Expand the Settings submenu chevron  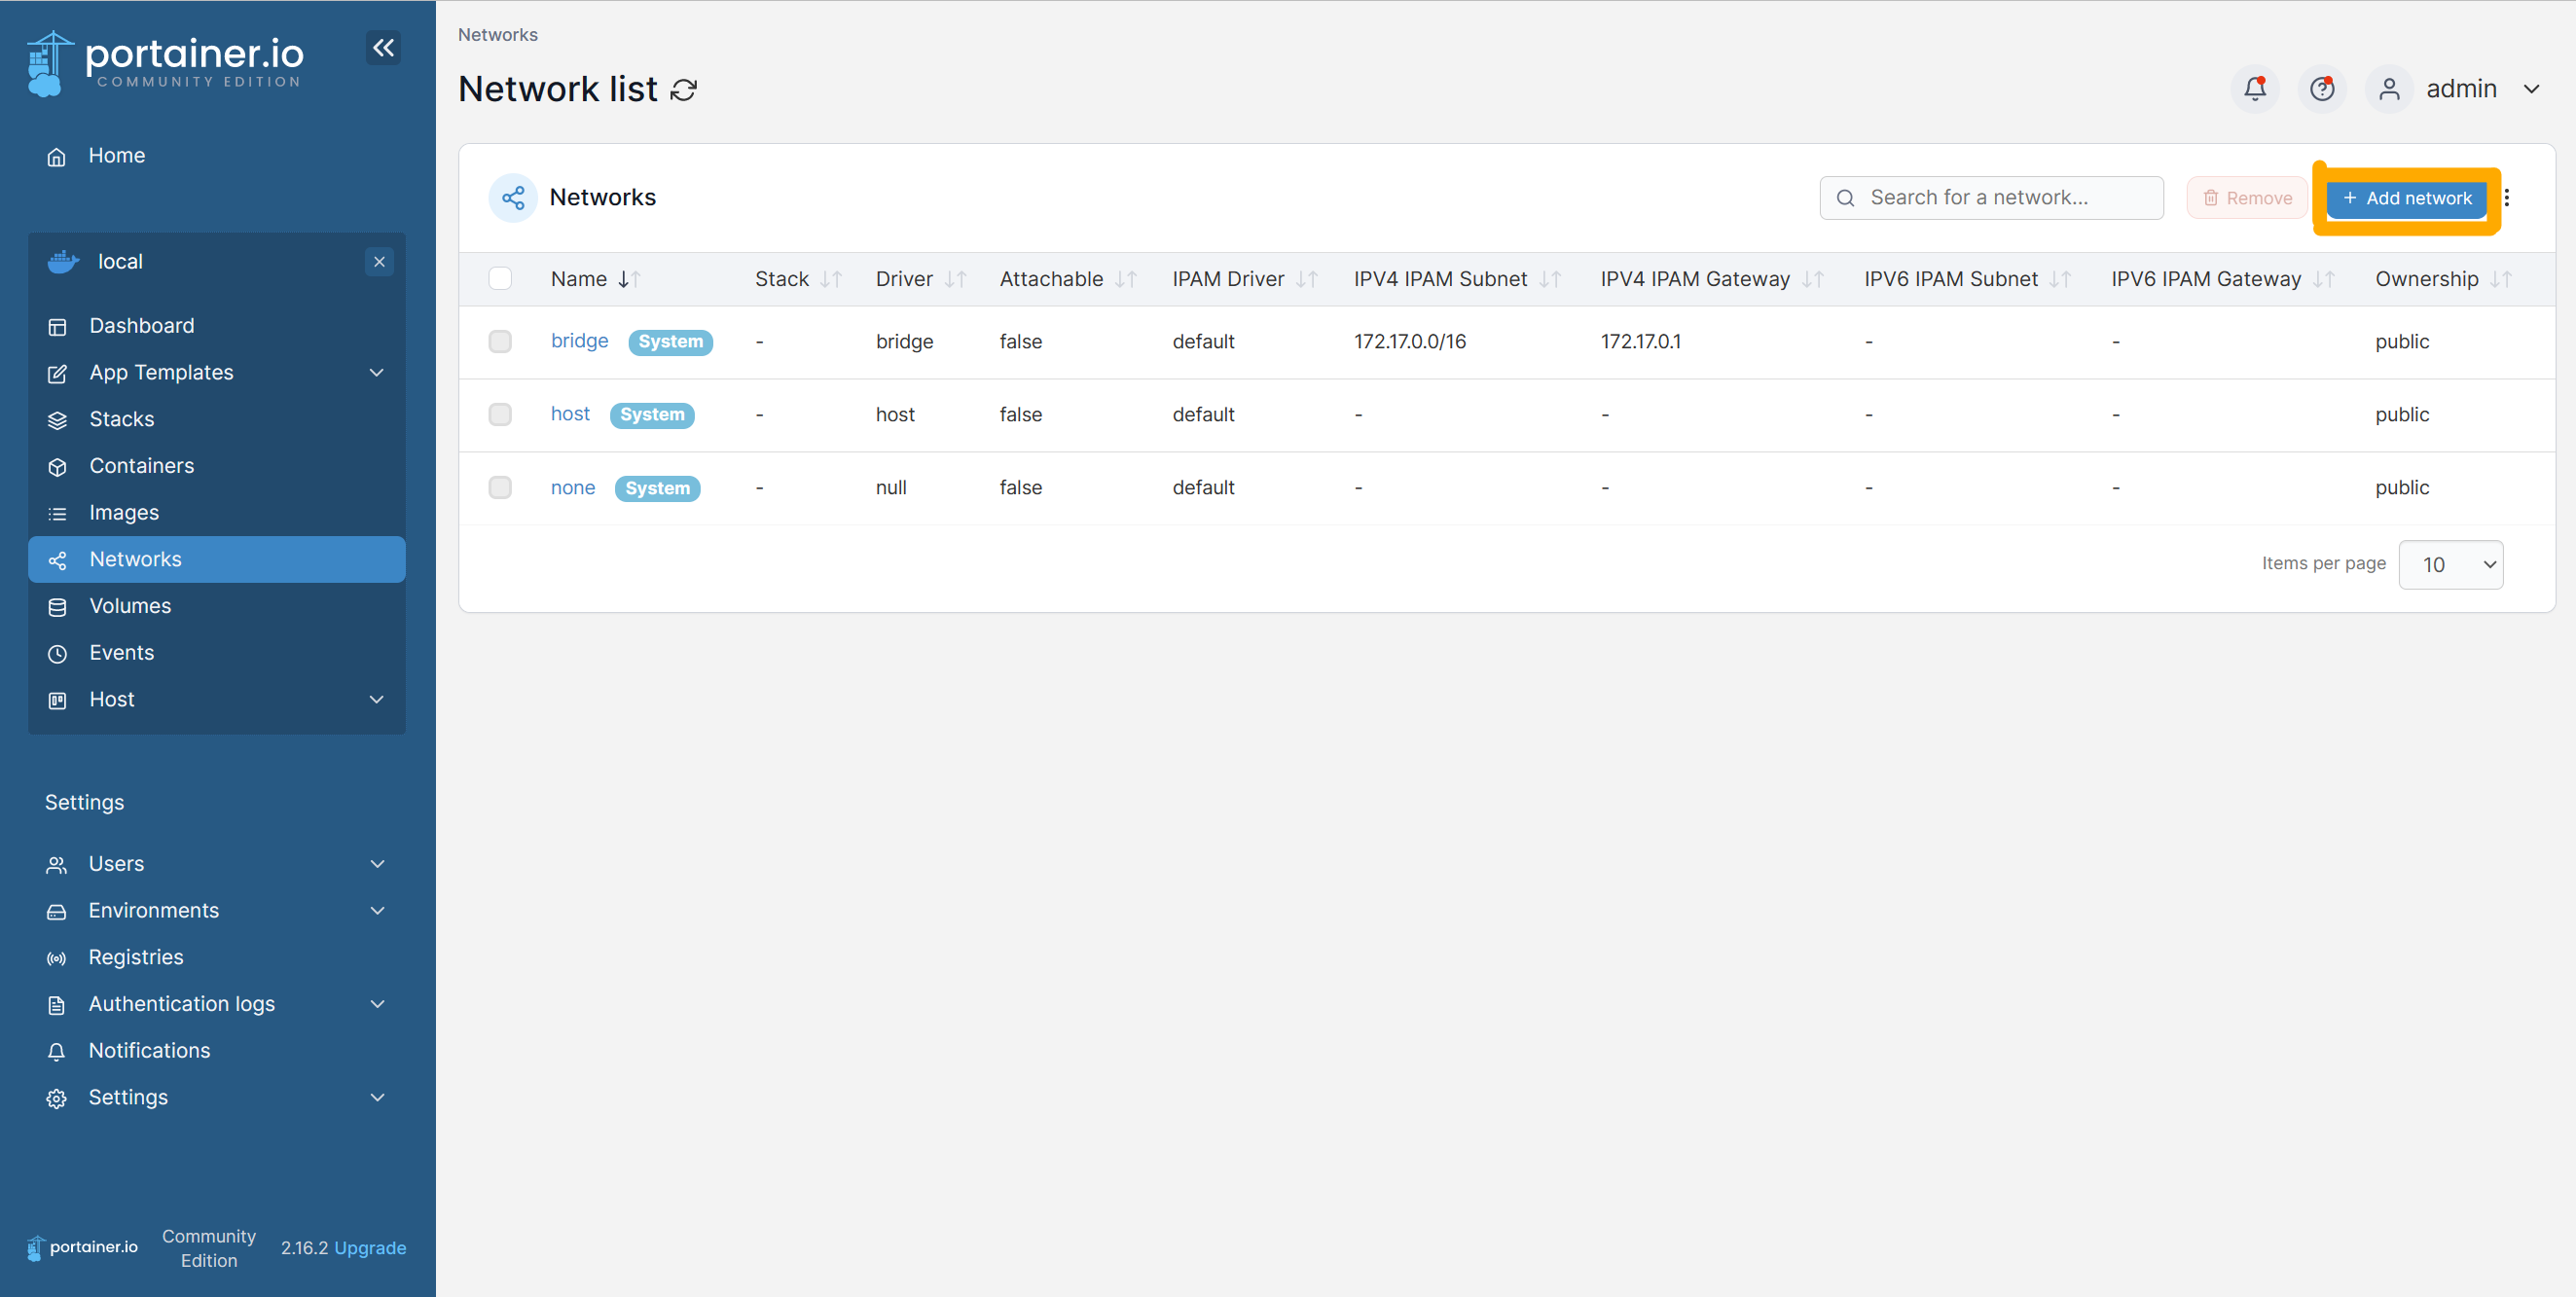coord(377,1098)
